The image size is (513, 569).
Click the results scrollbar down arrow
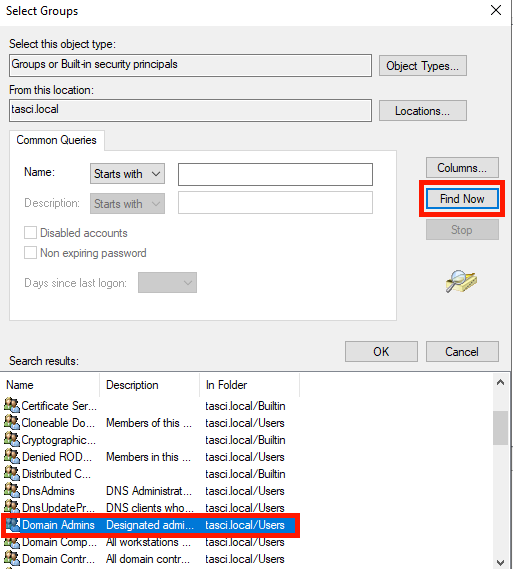[x=500, y=562]
